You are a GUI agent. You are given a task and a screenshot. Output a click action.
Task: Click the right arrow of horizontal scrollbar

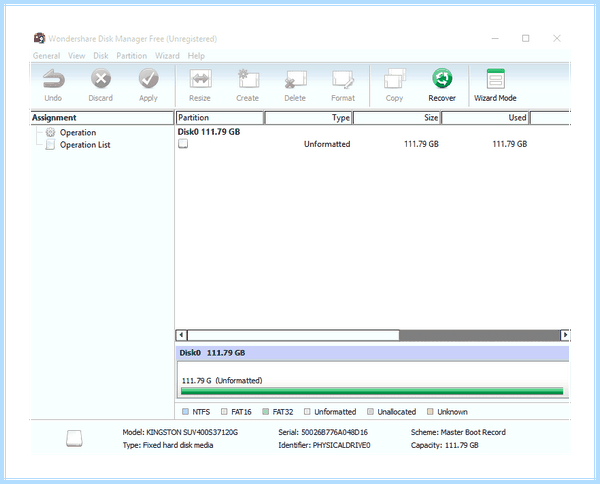[565, 335]
